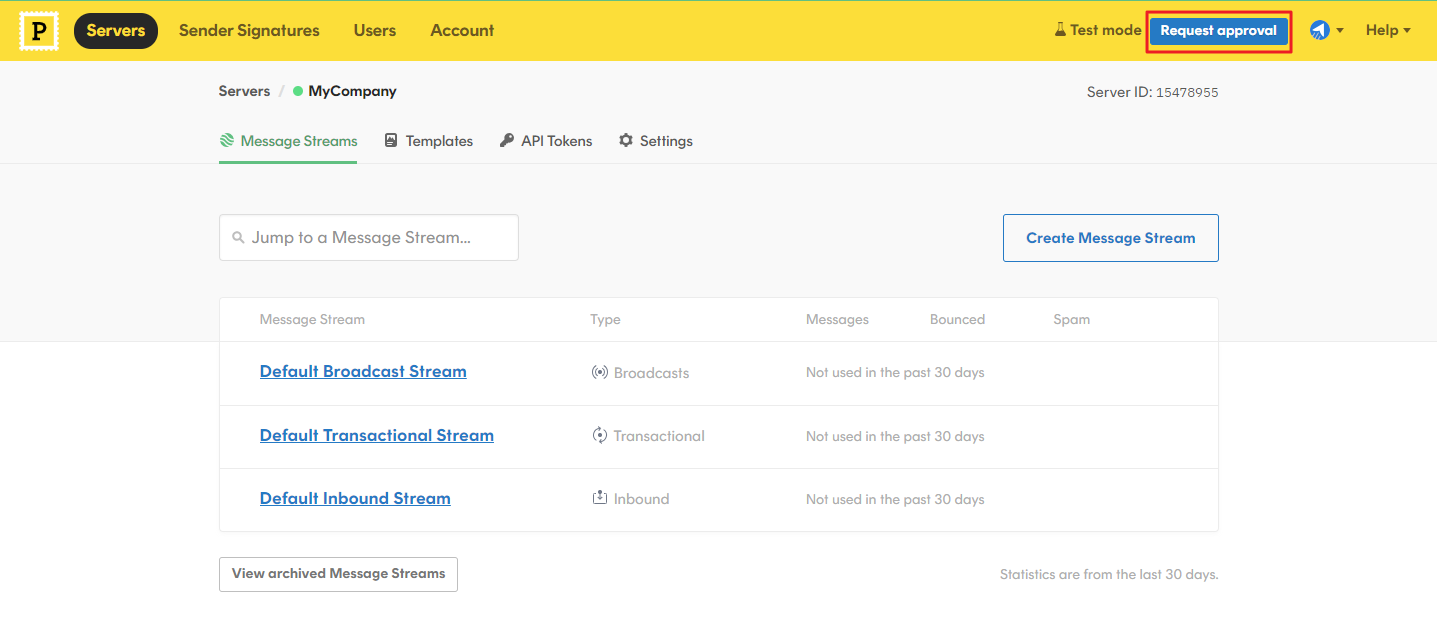
Task: Open the Account page
Action: (462, 31)
